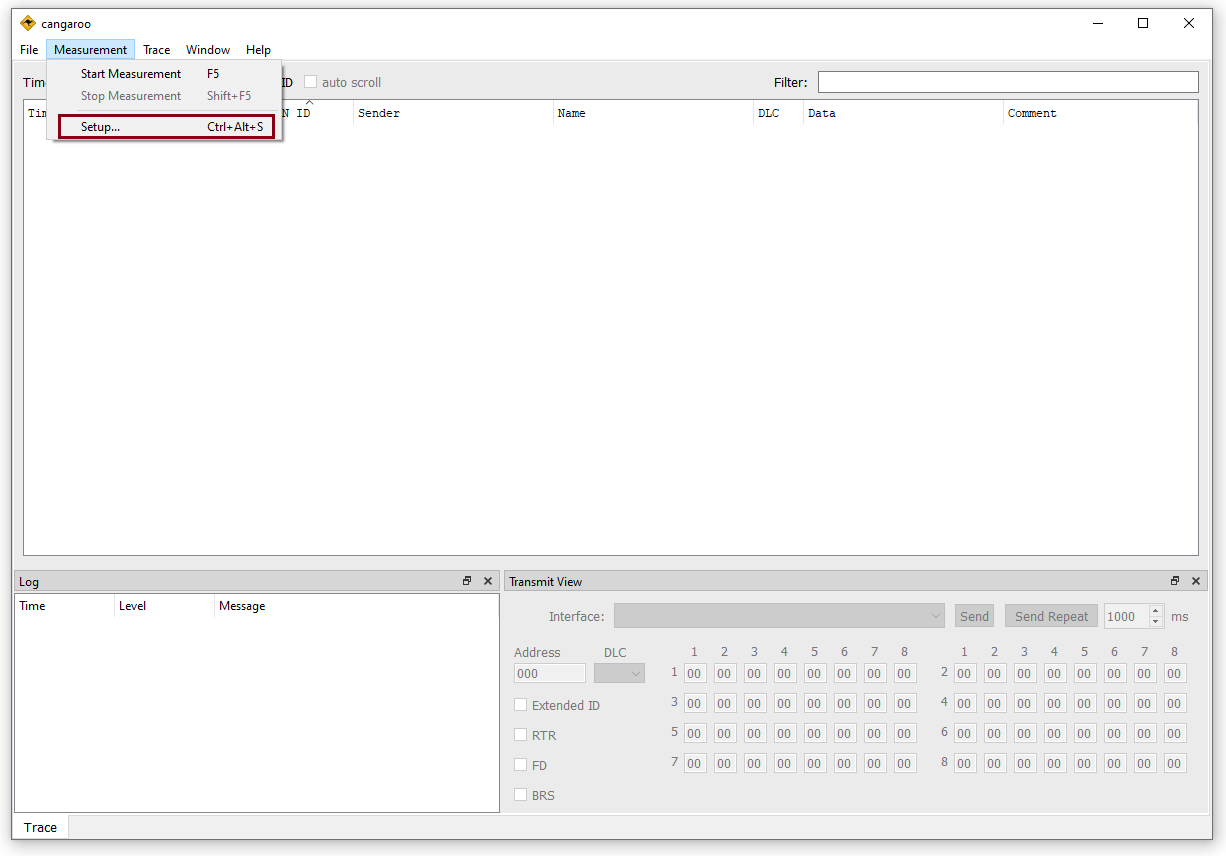
Task: Enable the auto scroll checkbox
Action: (310, 82)
